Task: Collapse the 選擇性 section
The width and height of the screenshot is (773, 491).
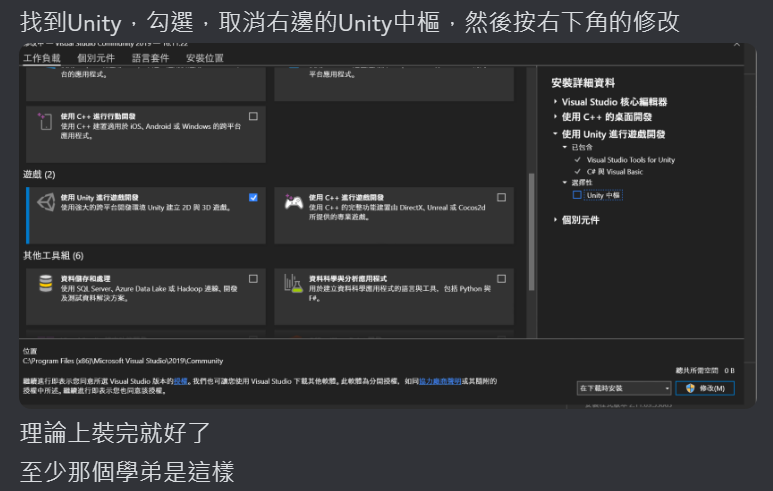Action: 565,182
